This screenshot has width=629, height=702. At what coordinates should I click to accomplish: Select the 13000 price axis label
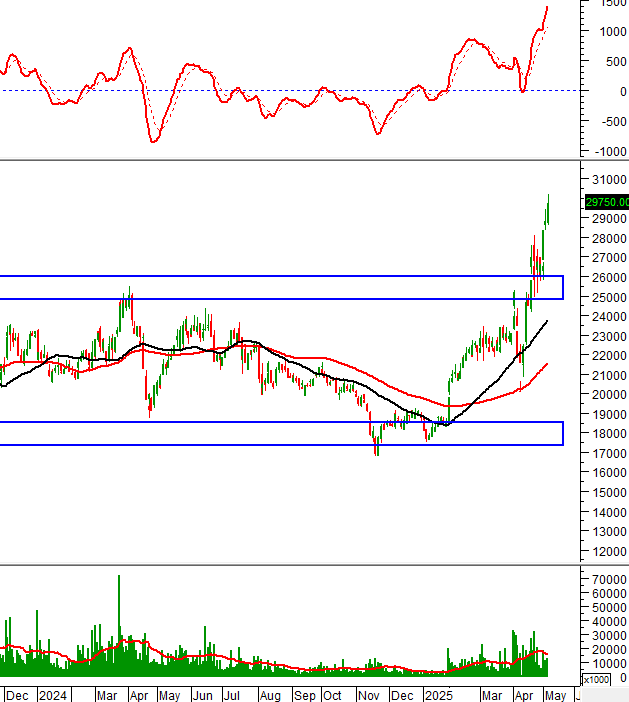[x=609, y=532]
